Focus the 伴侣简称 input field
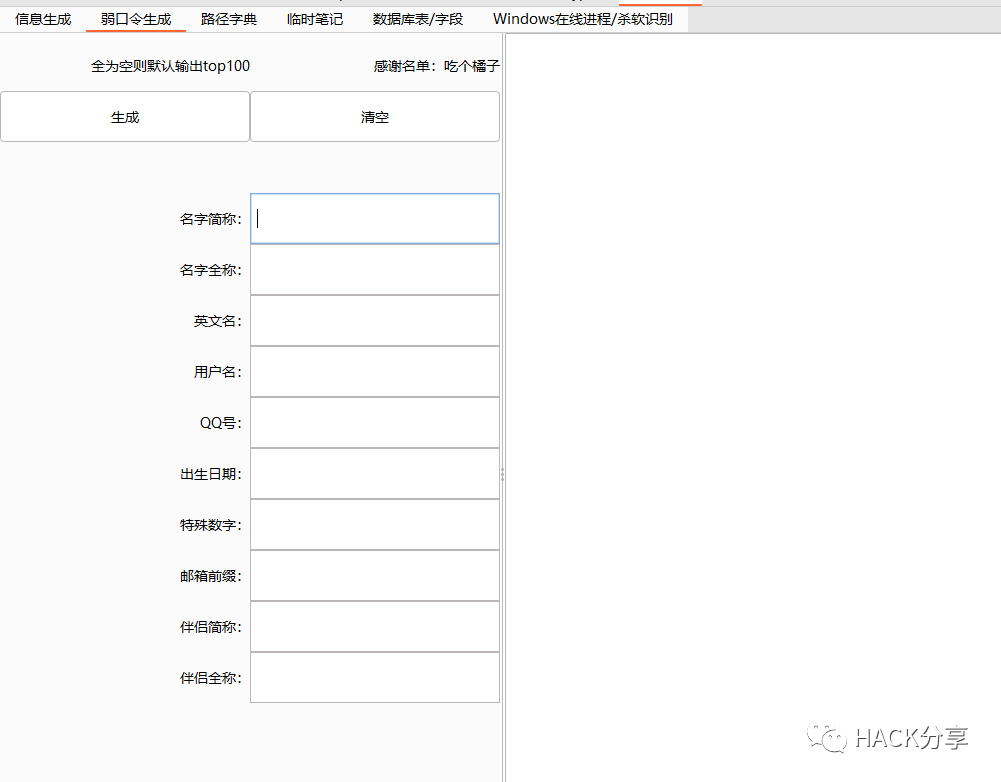This screenshot has width=1001, height=782. point(375,627)
